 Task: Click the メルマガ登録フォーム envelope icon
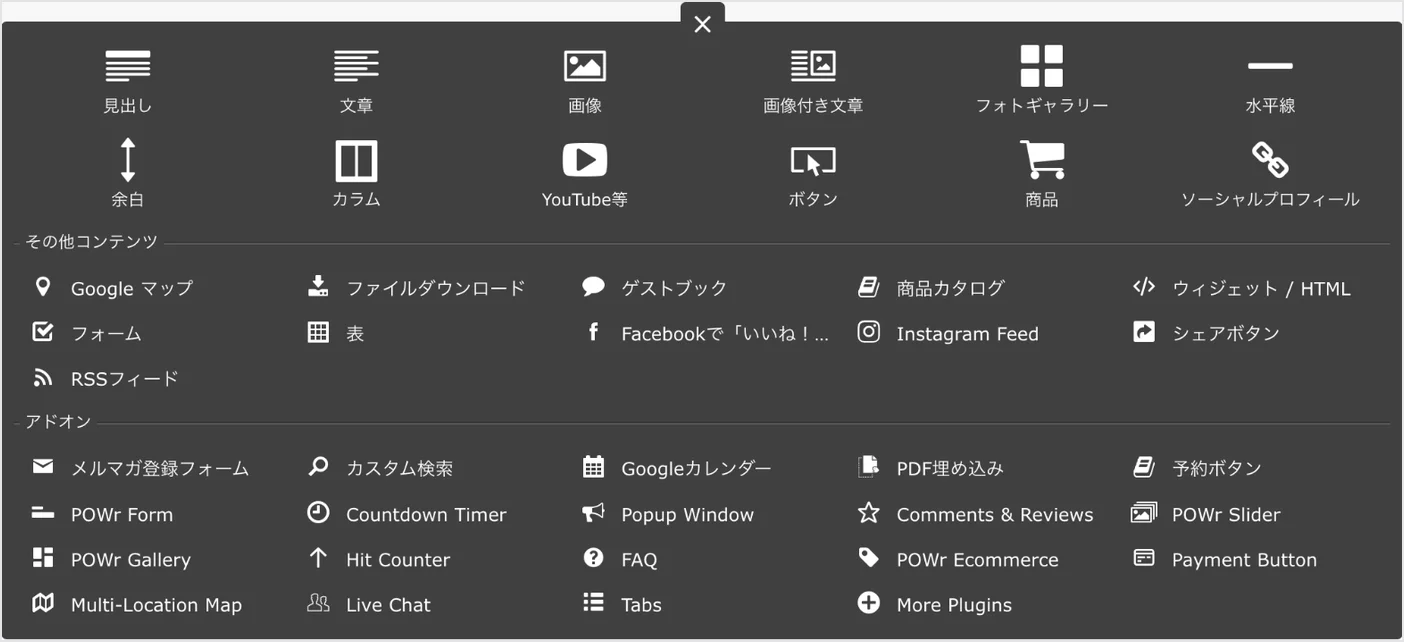(42, 467)
